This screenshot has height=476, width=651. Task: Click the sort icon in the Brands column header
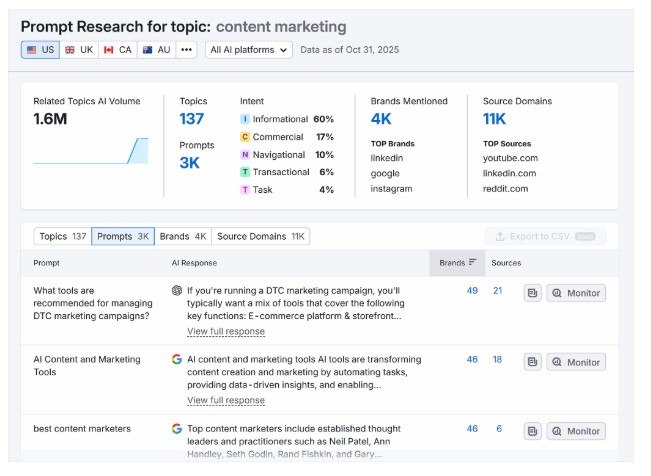click(x=472, y=263)
